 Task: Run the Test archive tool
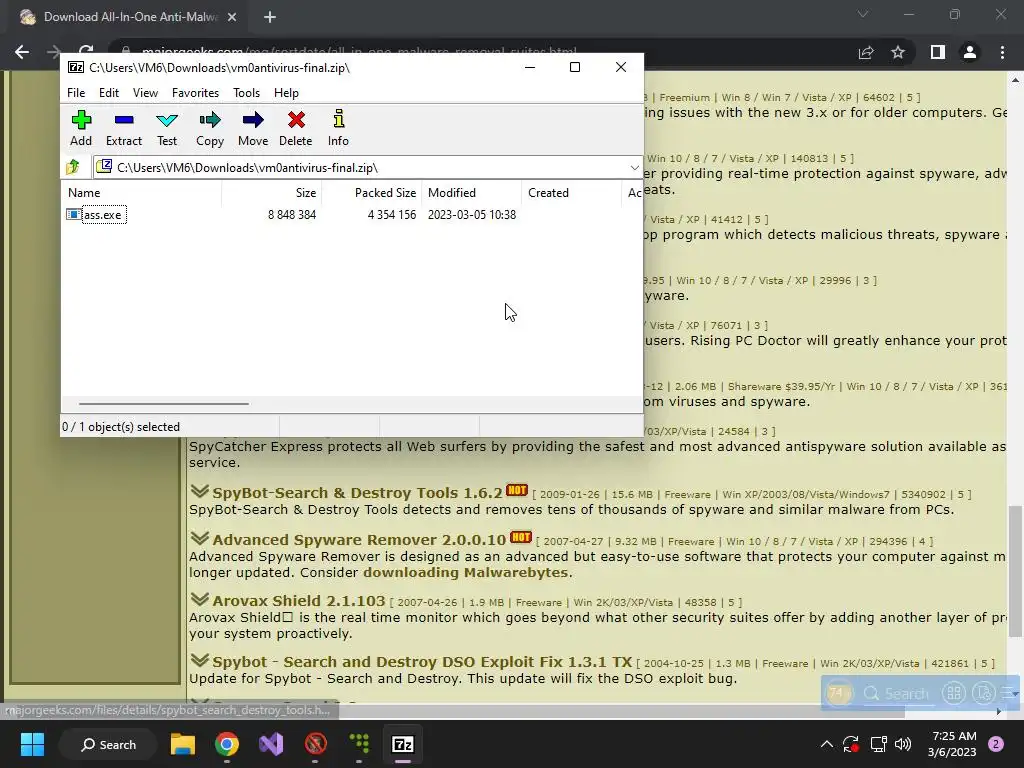coord(167,129)
